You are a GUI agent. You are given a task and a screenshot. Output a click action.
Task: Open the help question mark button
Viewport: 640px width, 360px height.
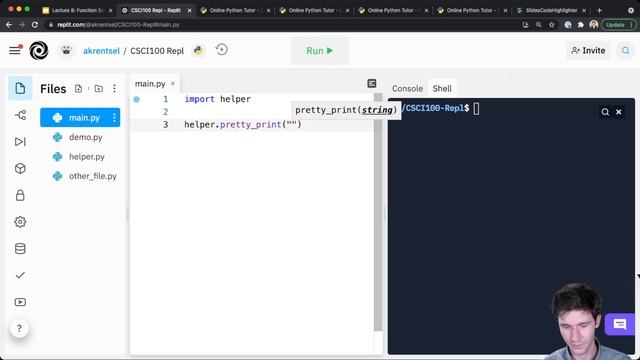(19, 328)
